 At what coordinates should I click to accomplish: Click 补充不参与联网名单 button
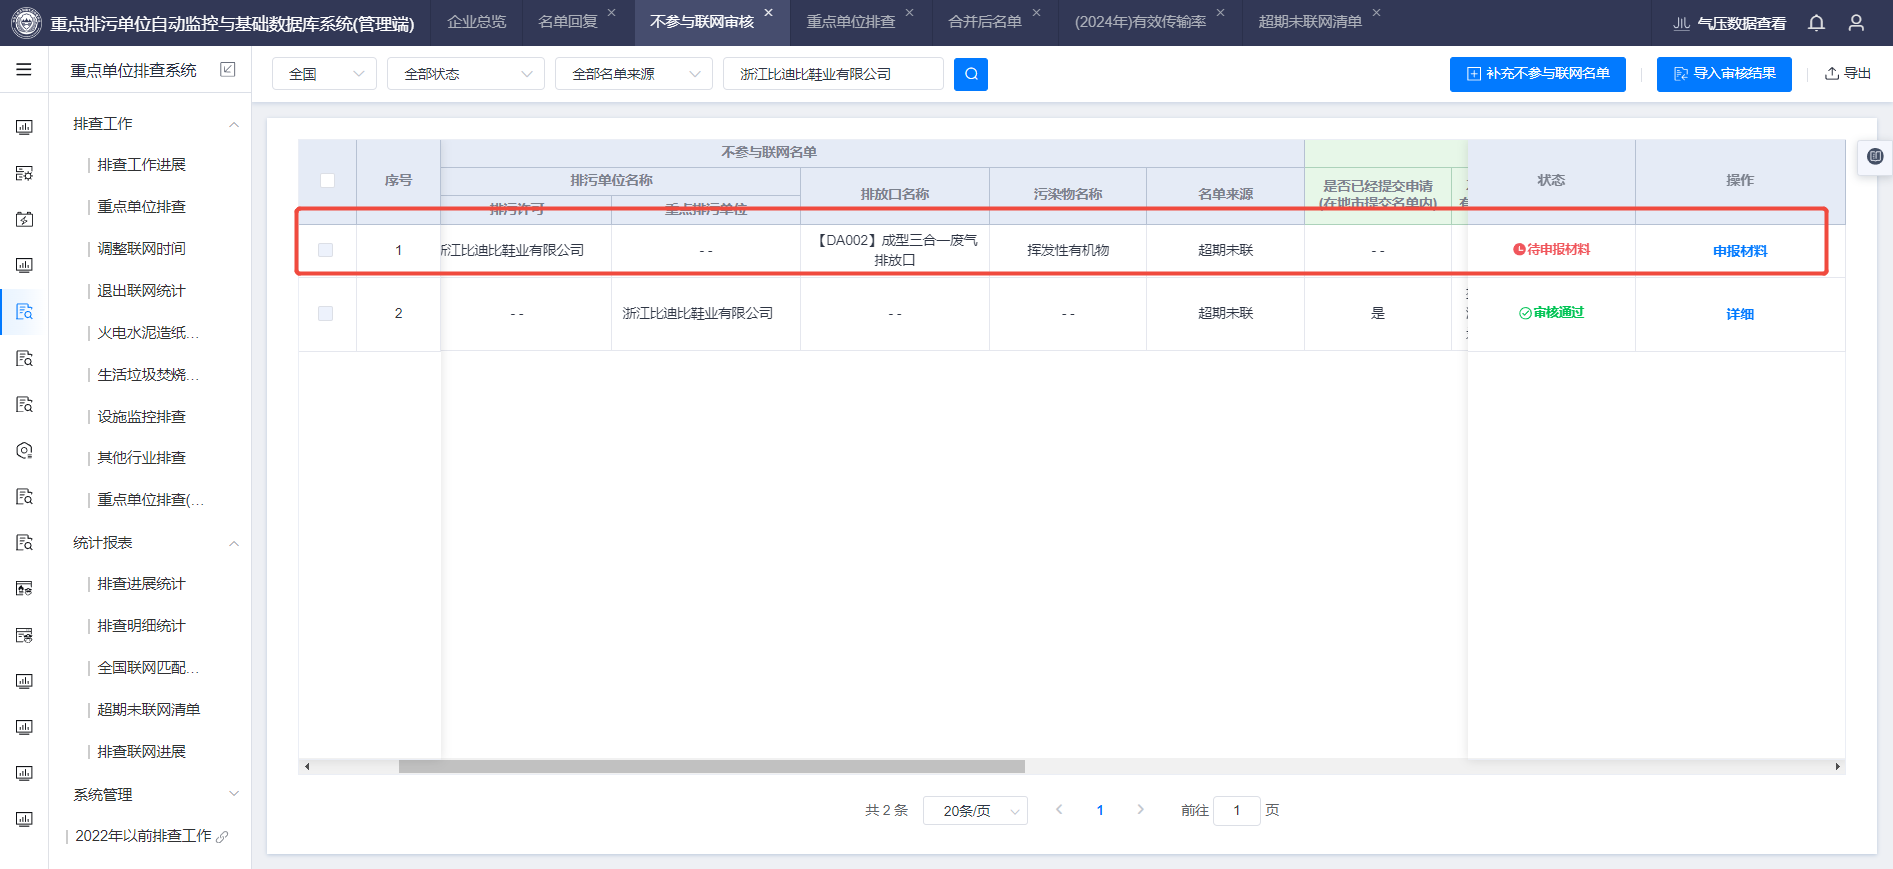tap(1538, 74)
